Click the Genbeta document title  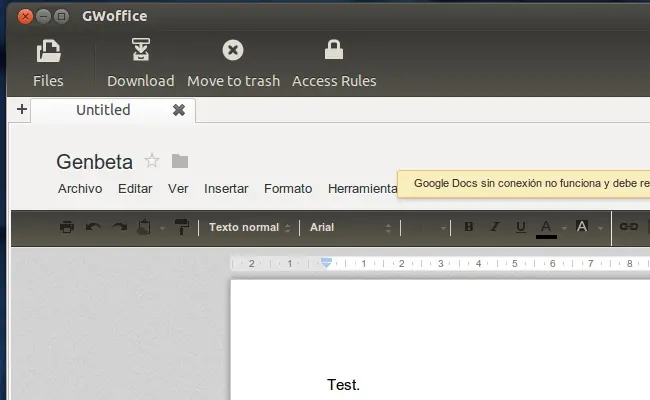click(x=95, y=162)
